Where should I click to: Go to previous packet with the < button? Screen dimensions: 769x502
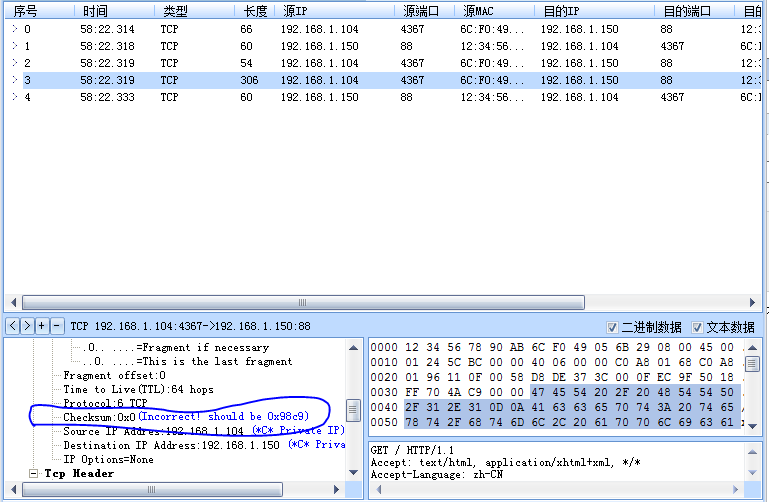pos(13,326)
